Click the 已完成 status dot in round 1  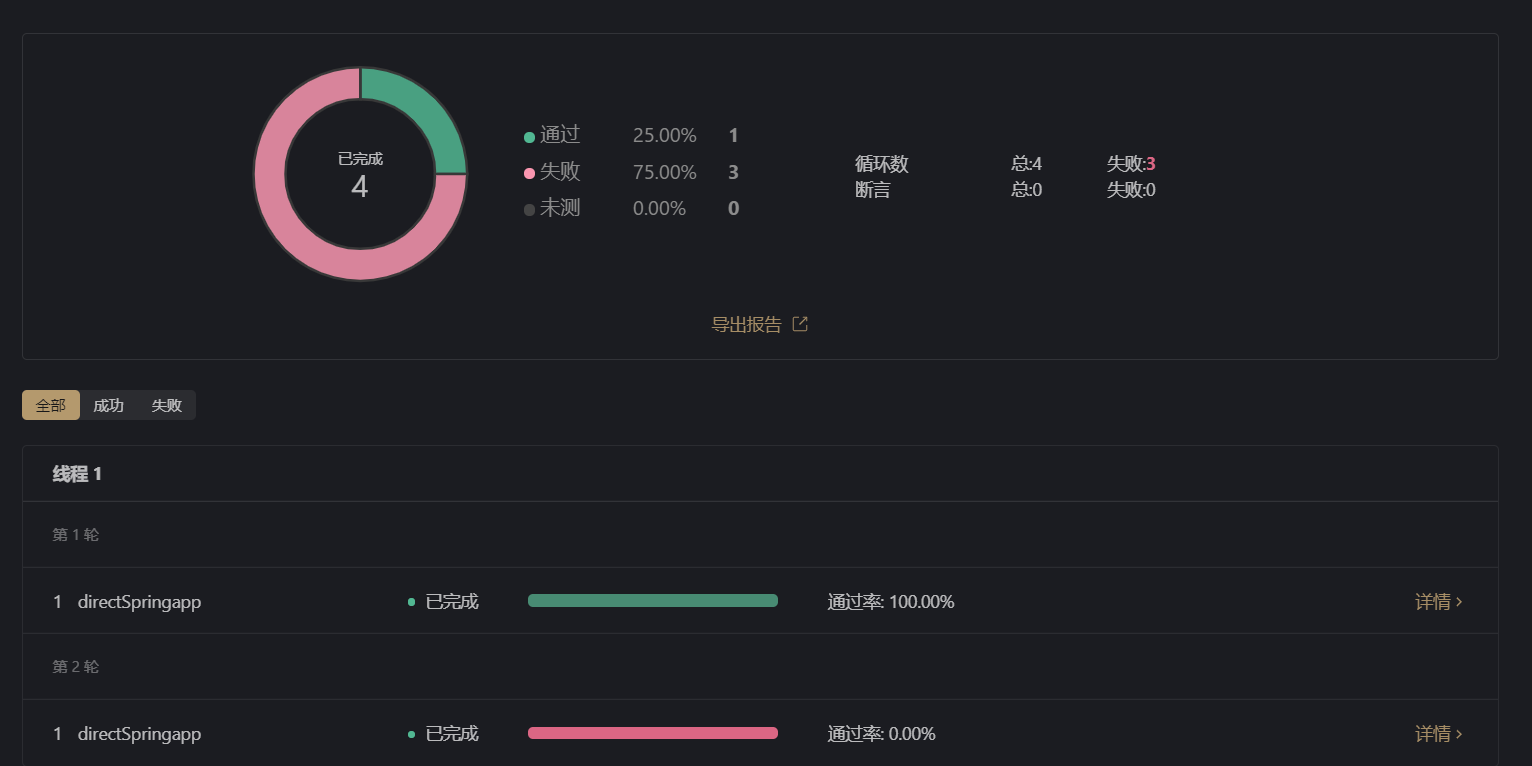[x=411, y=602]
